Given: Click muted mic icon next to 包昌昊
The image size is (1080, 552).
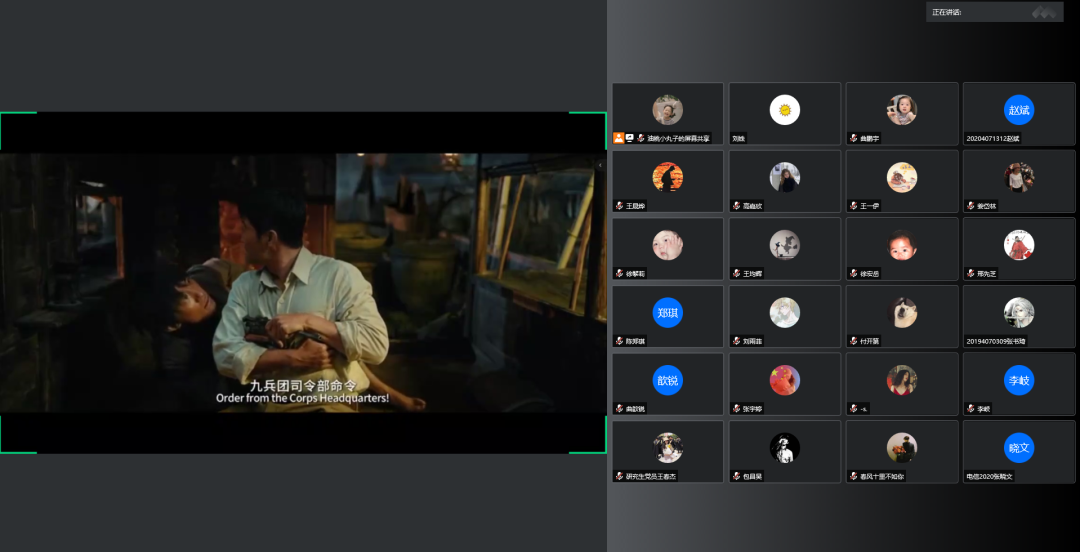Looking at the screenshot, I should 736,476.
